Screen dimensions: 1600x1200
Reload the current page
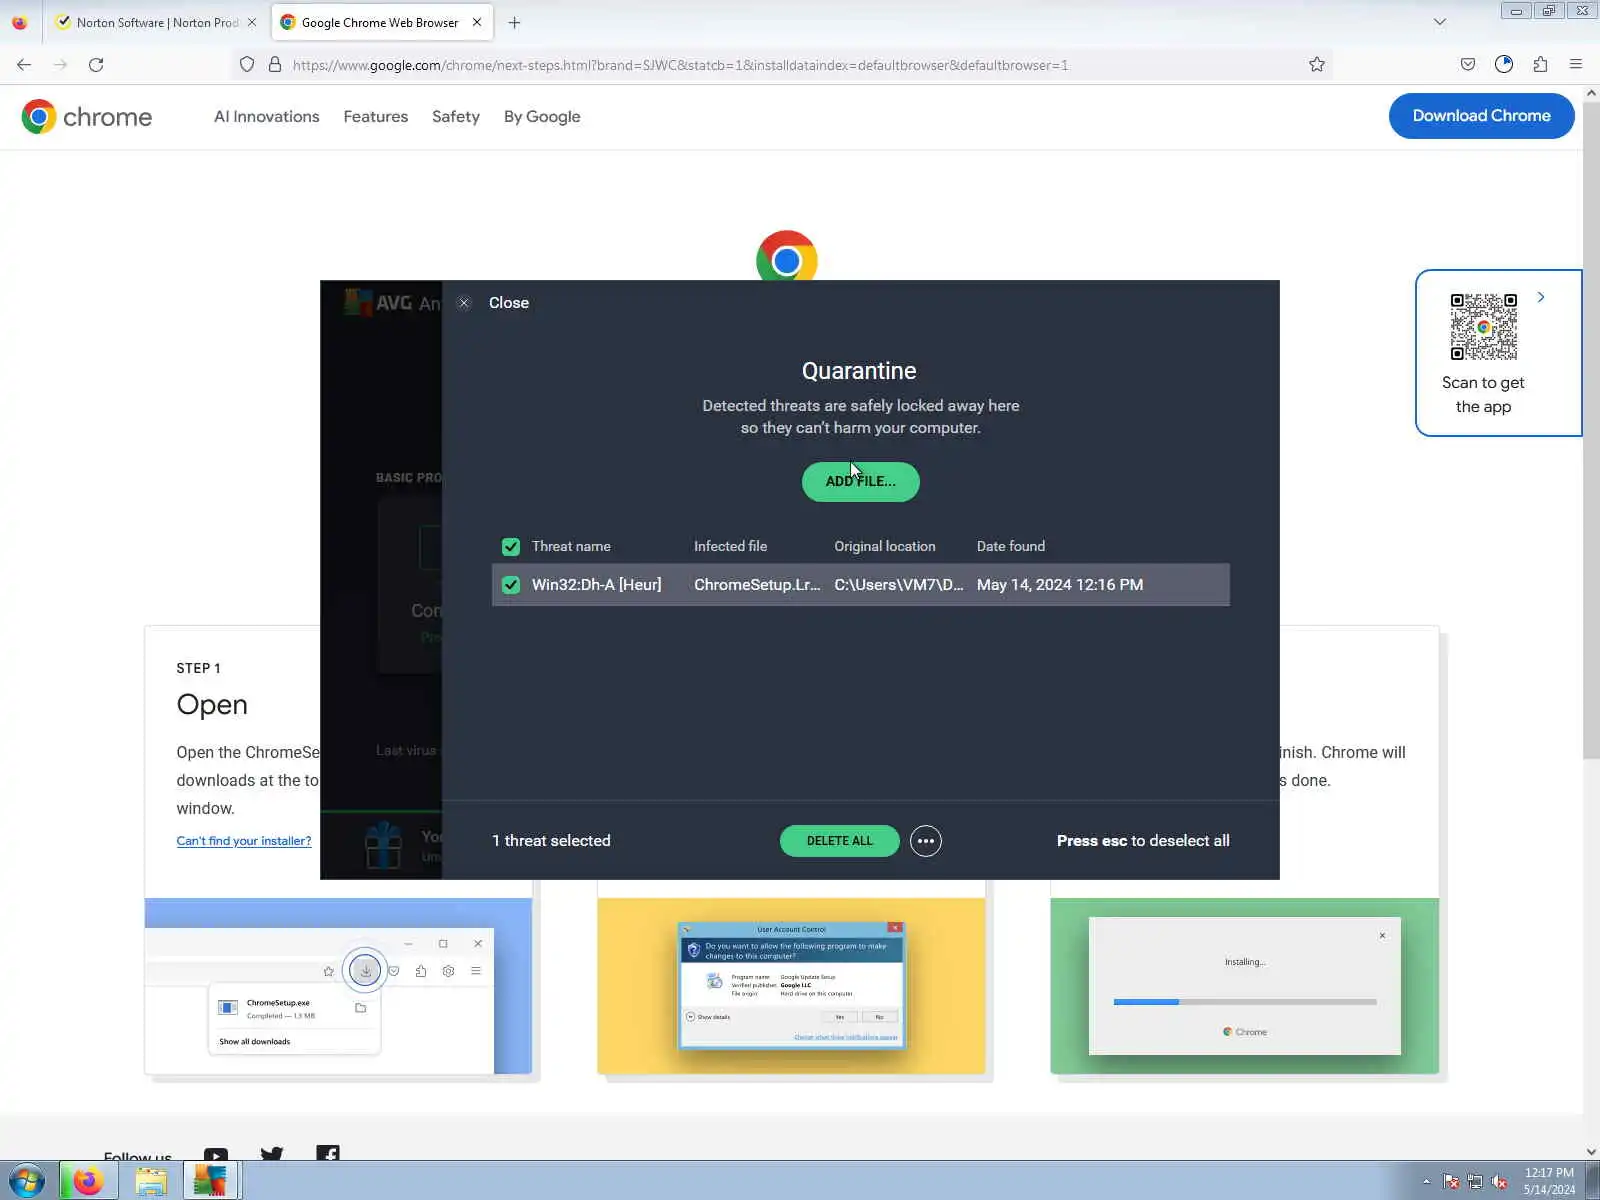[x=96, y=65]
